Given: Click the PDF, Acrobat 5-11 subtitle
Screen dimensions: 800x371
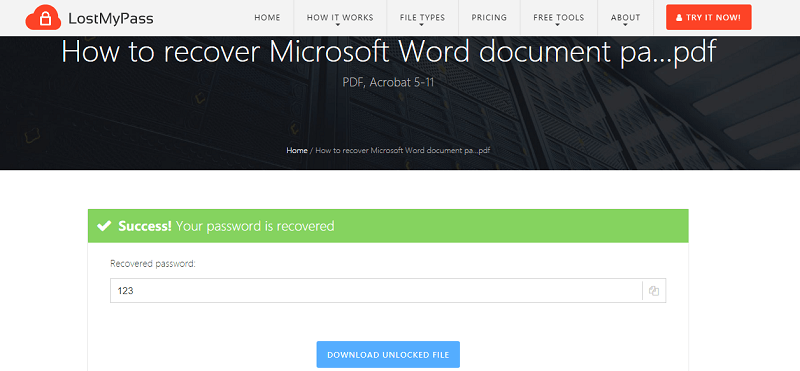Looking at the screenshot, I should coord(388,82).
